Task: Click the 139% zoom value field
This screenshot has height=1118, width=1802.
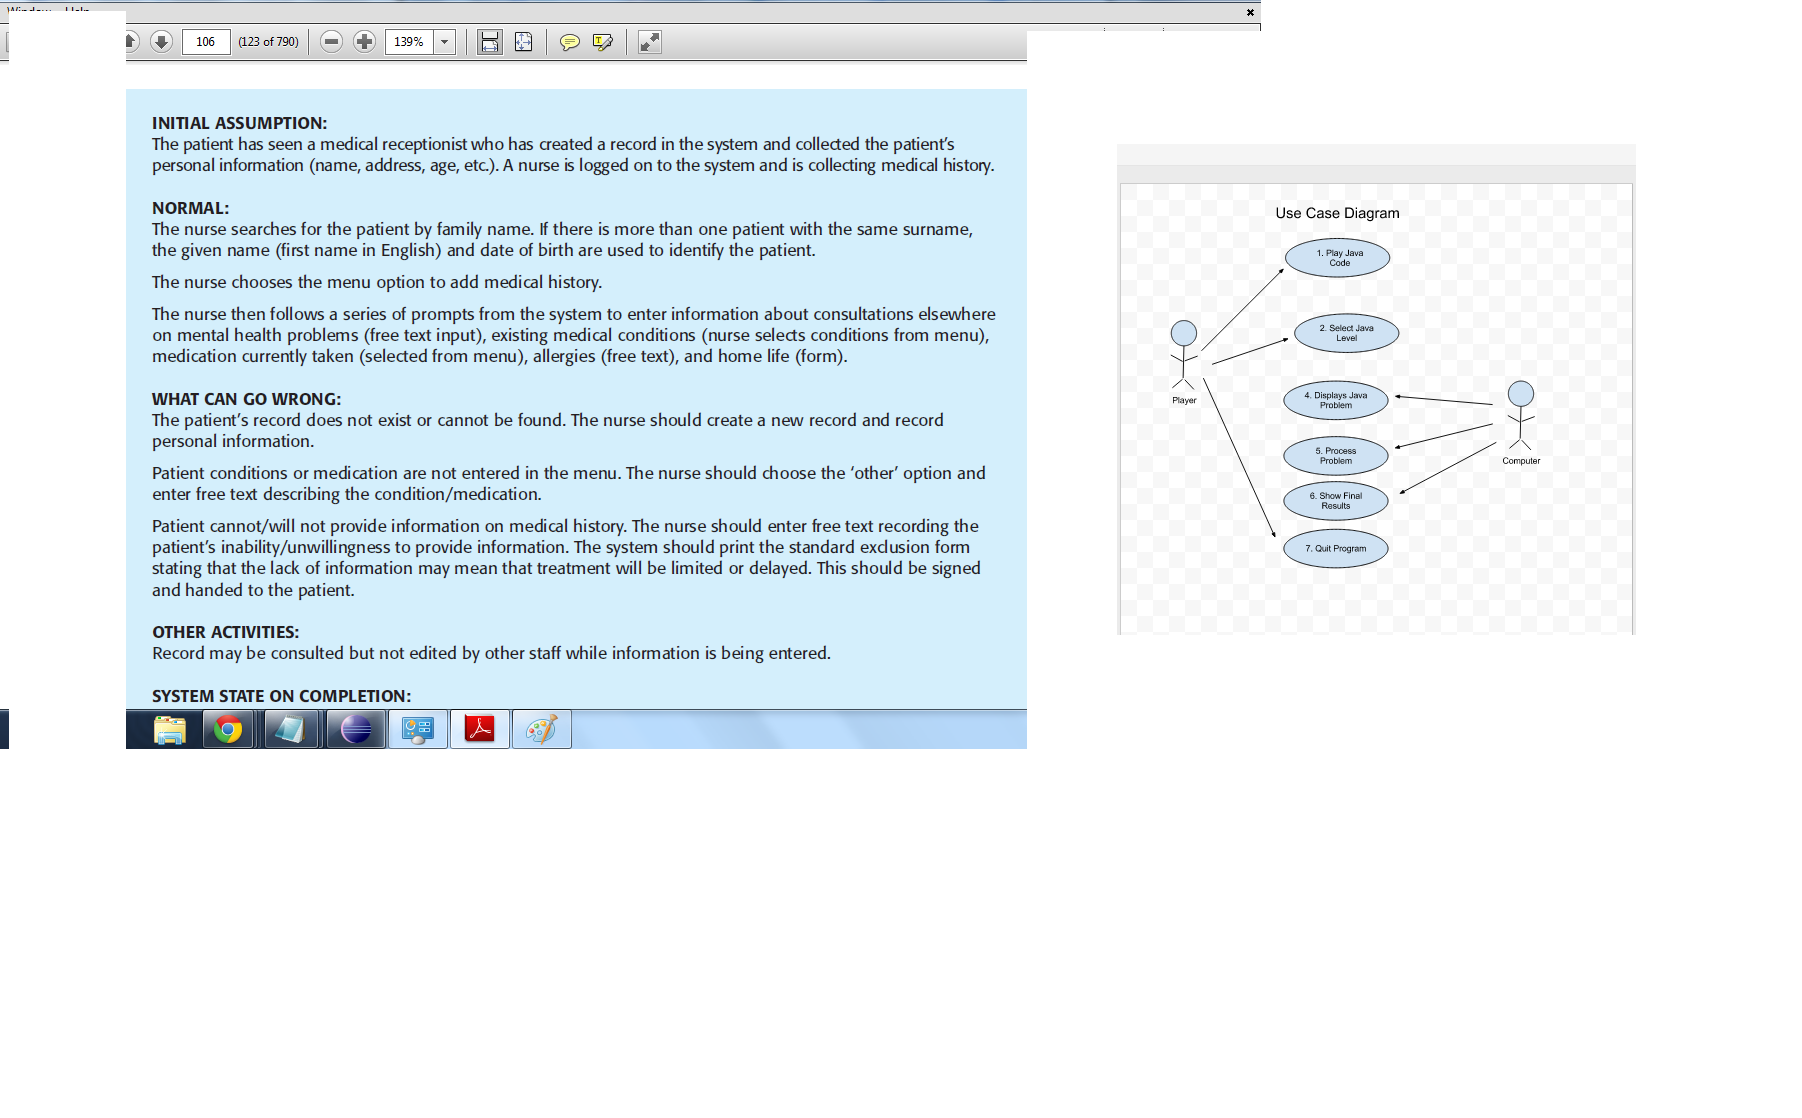Action: coord(409,42)
